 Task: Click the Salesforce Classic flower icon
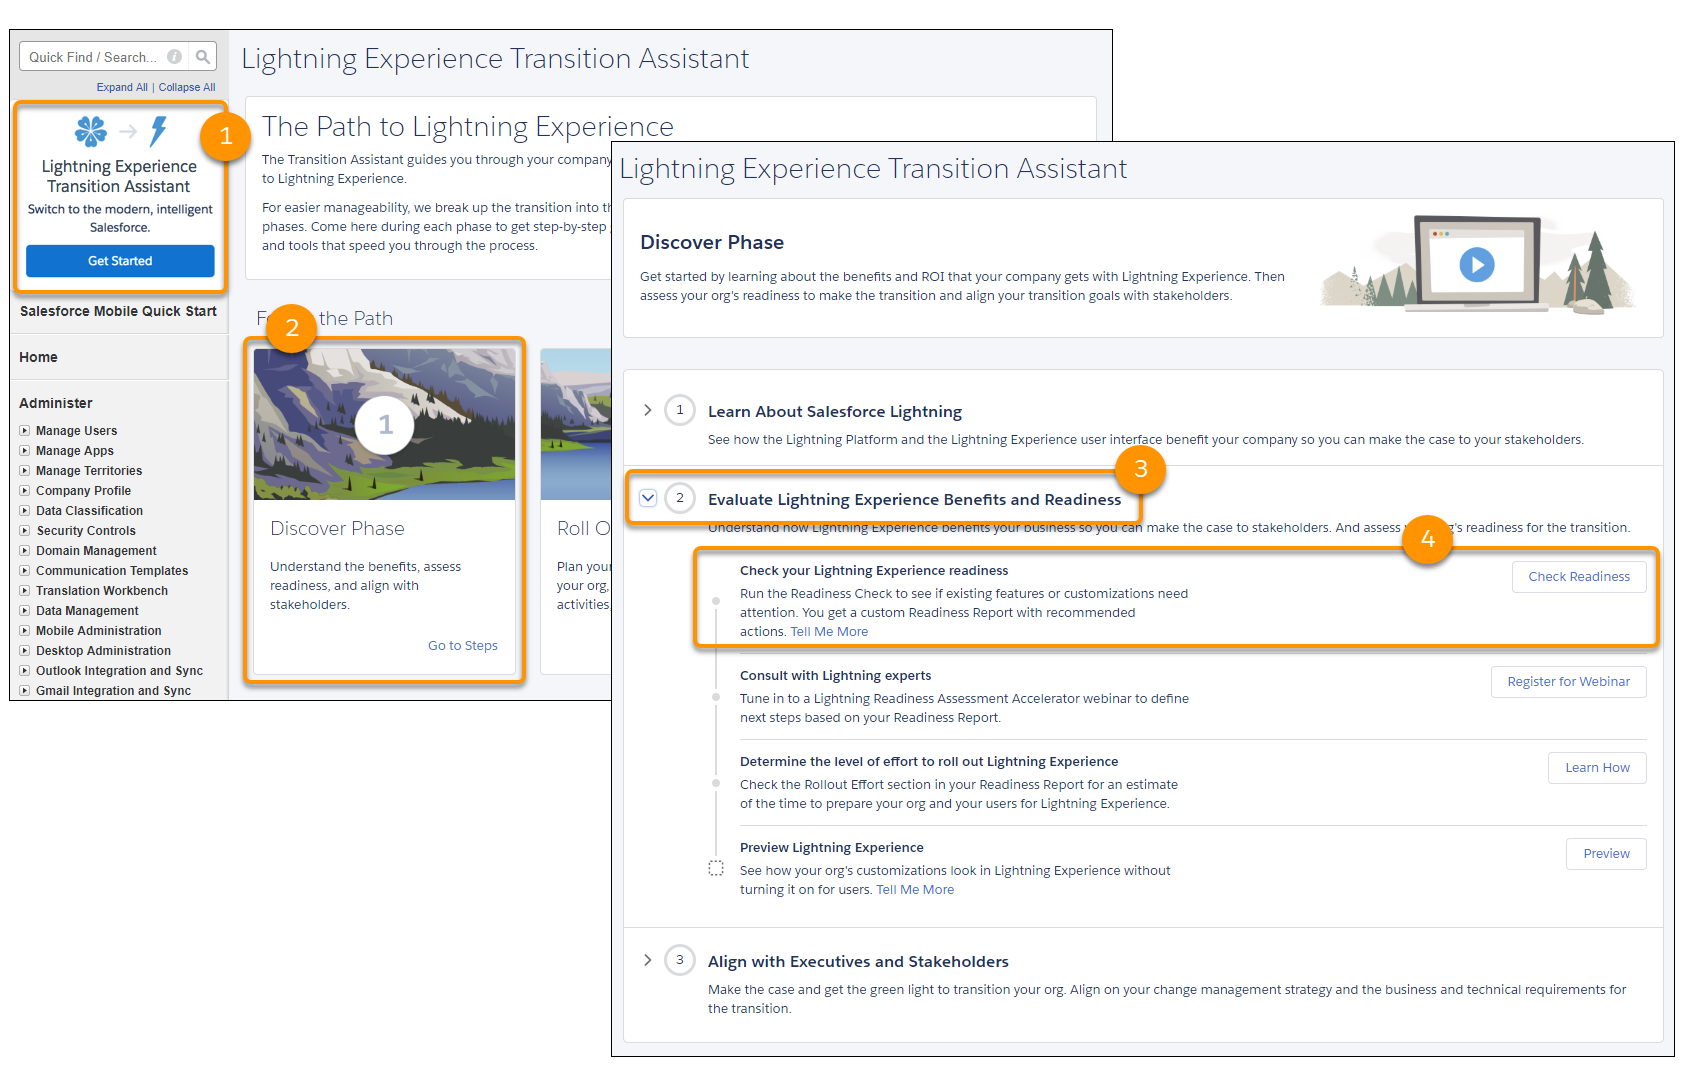pos(91,131)
